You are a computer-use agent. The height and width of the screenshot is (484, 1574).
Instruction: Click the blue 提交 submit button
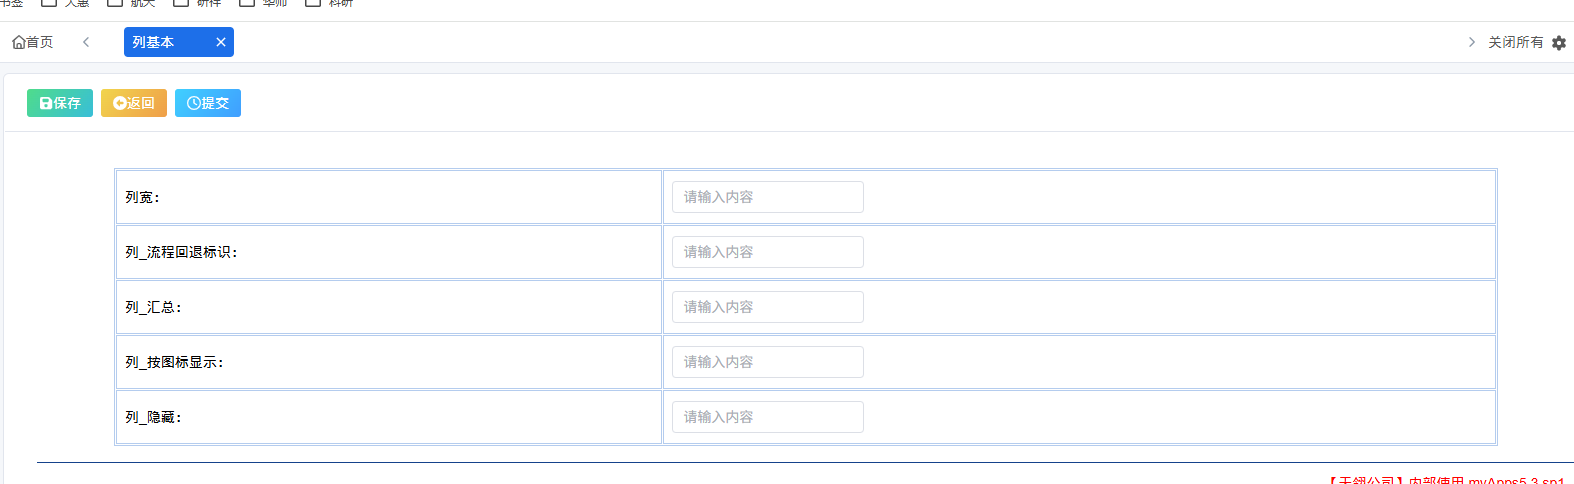click(208, 103)
